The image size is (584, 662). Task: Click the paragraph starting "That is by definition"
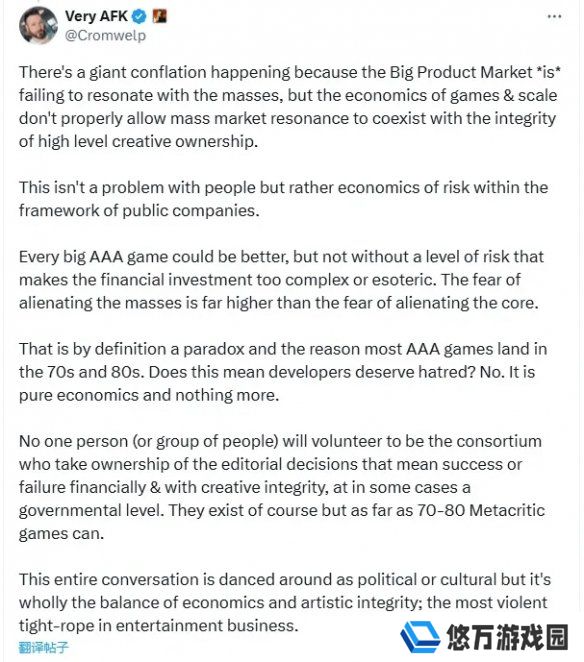pos(283,372)
